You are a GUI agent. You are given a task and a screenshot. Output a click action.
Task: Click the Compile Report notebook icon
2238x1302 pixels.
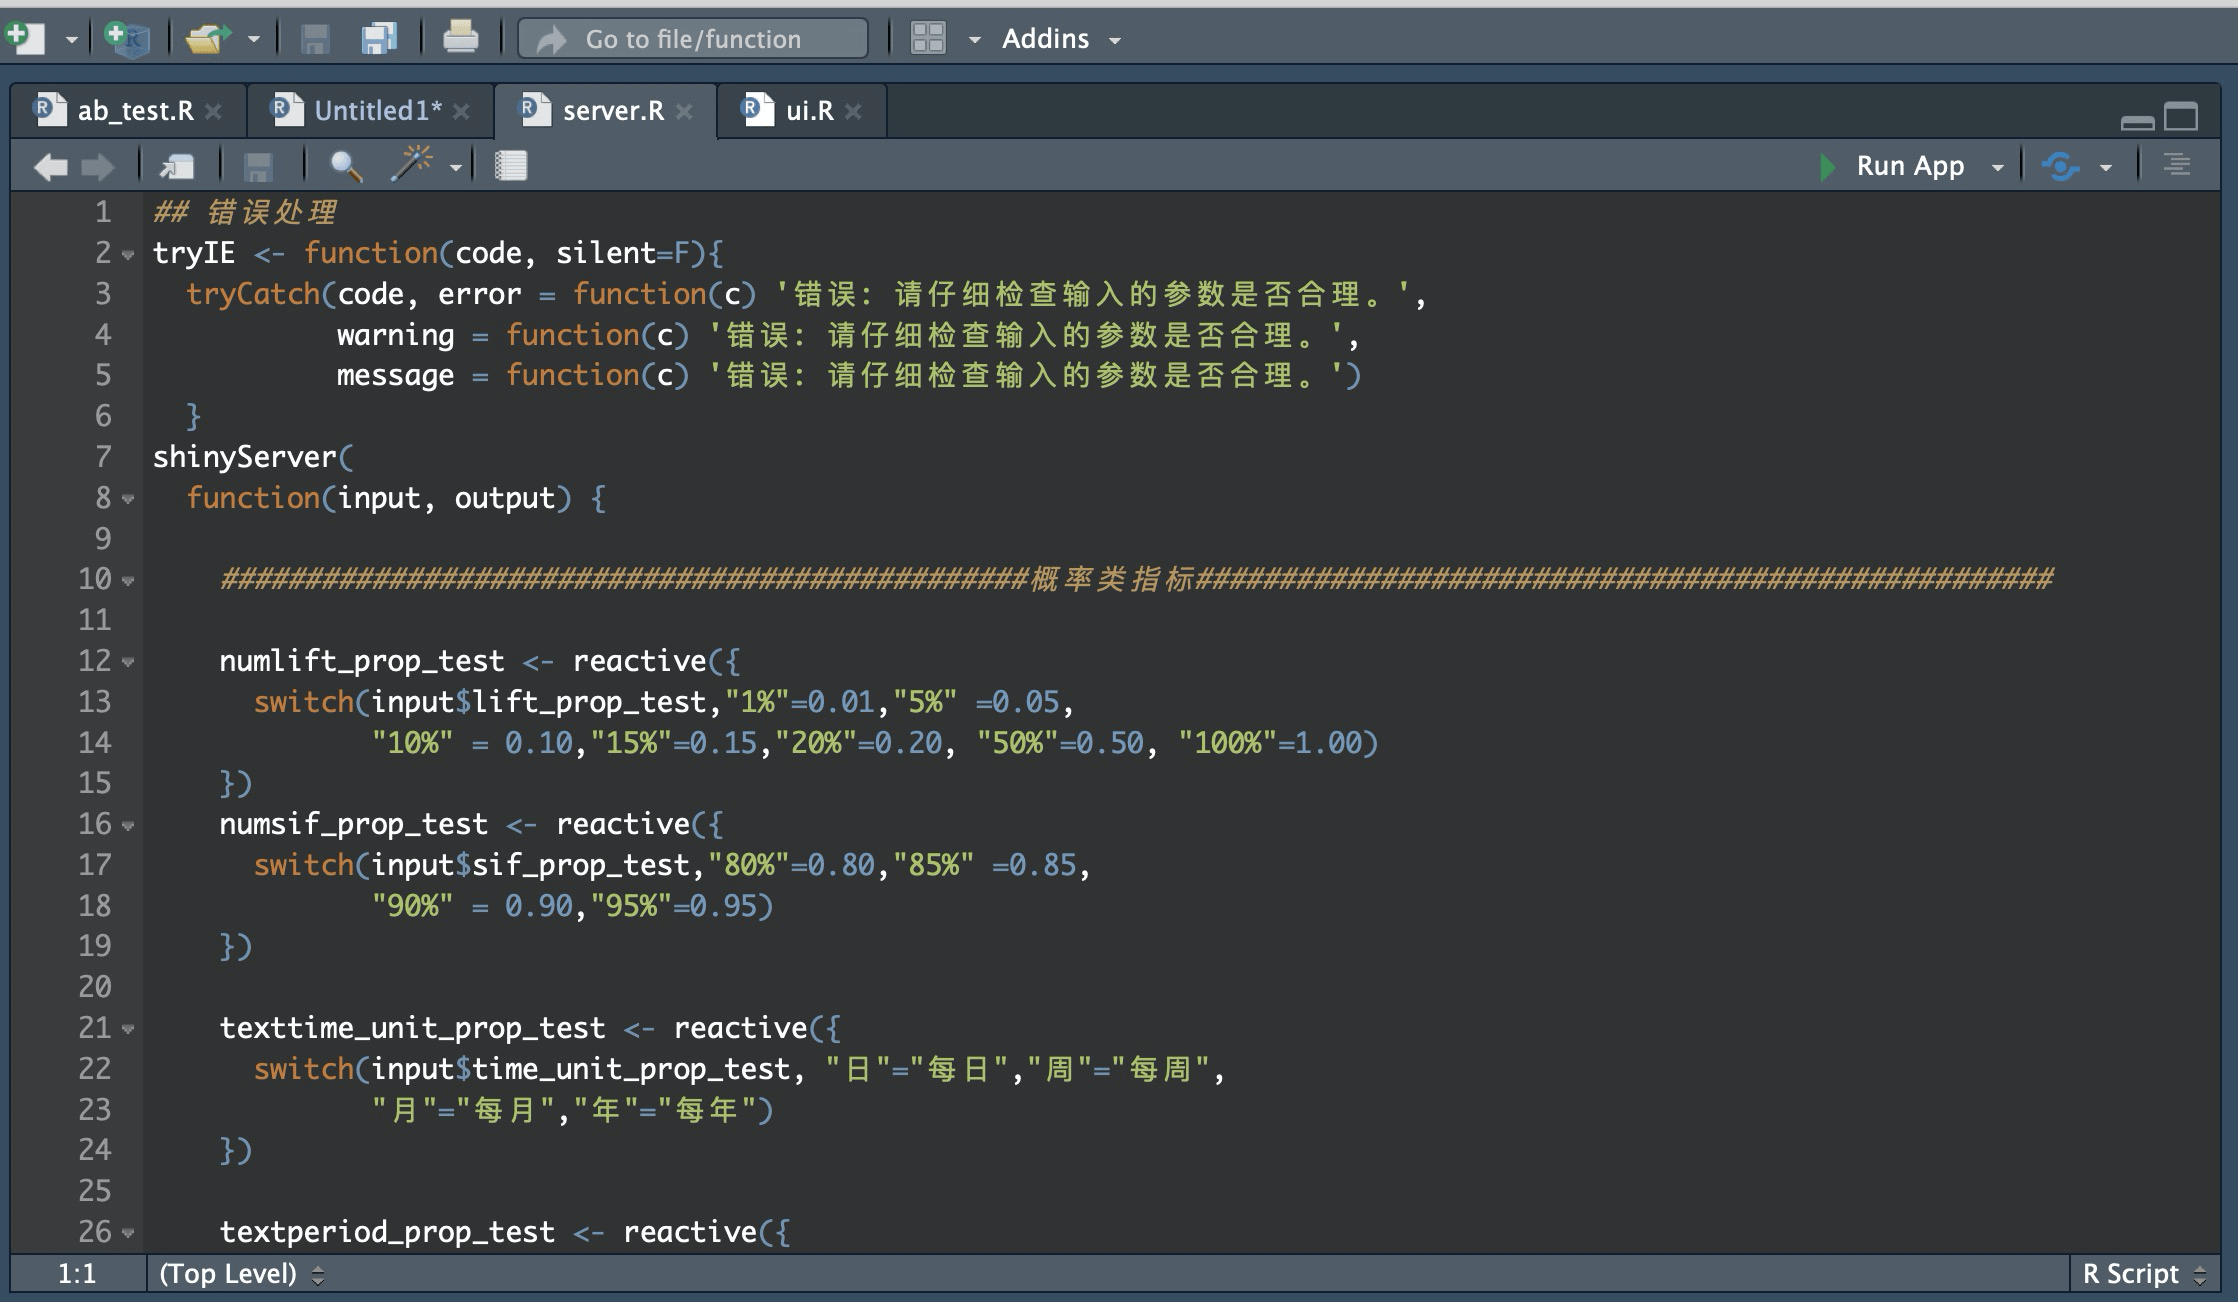[511, 166]
